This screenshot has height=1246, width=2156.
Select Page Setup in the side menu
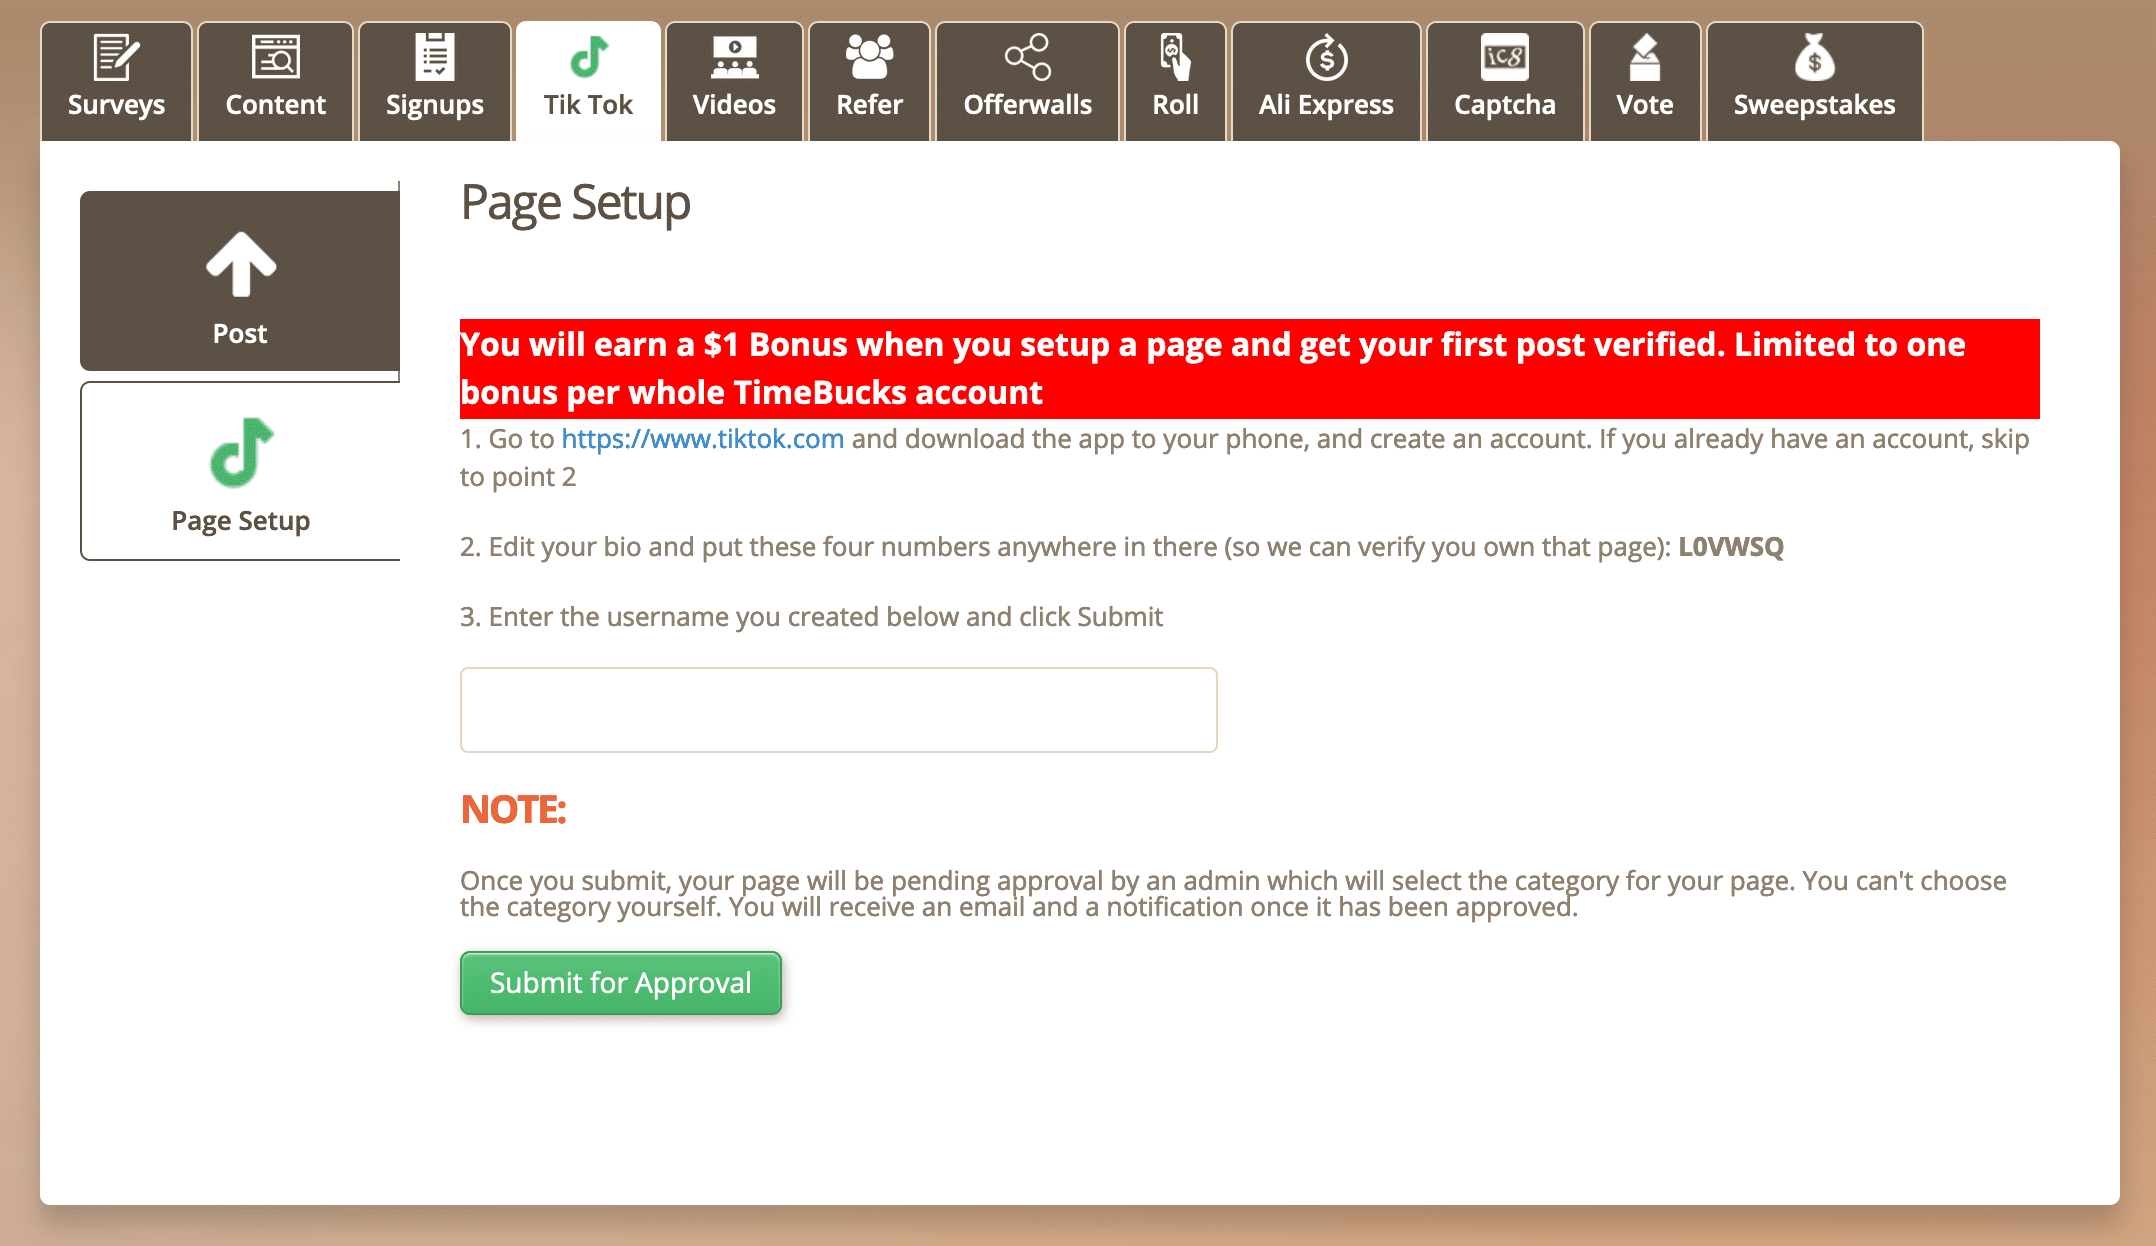coord(240,471)
